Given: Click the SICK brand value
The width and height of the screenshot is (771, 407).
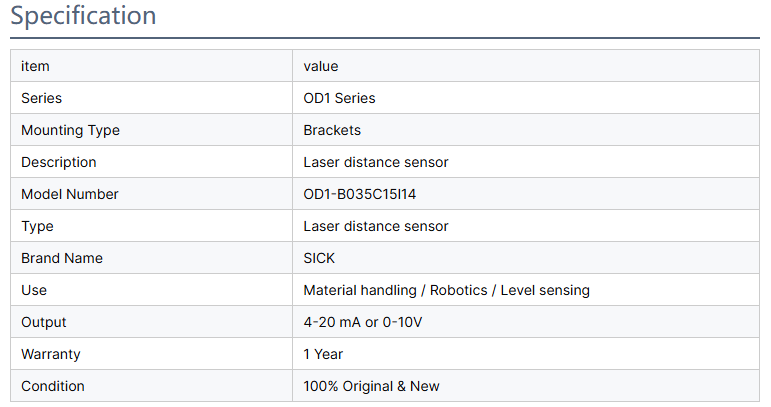Looking at the screenshot, I should (319, 258).
